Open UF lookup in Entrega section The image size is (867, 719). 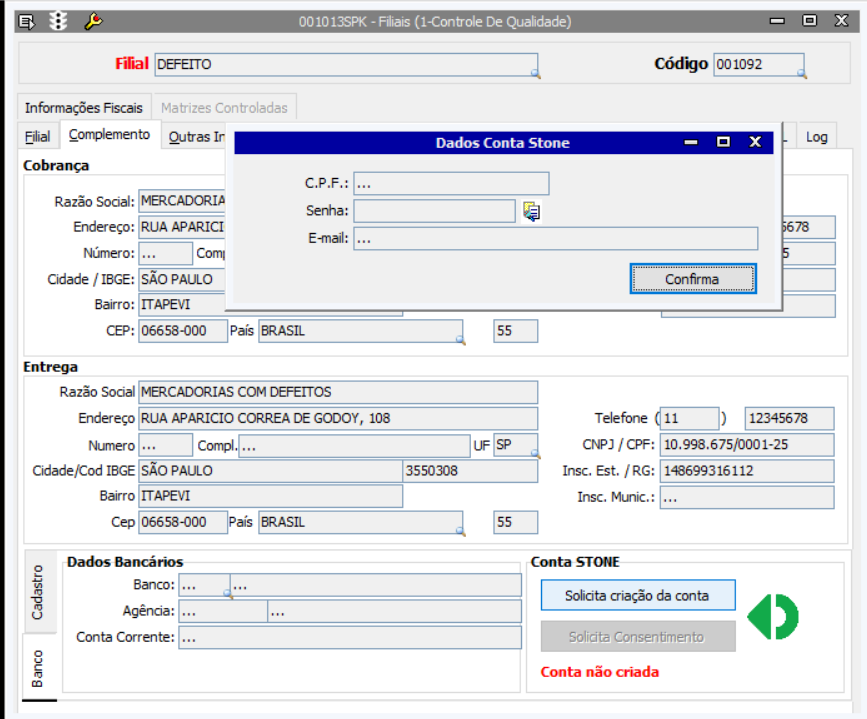(534, 454)
